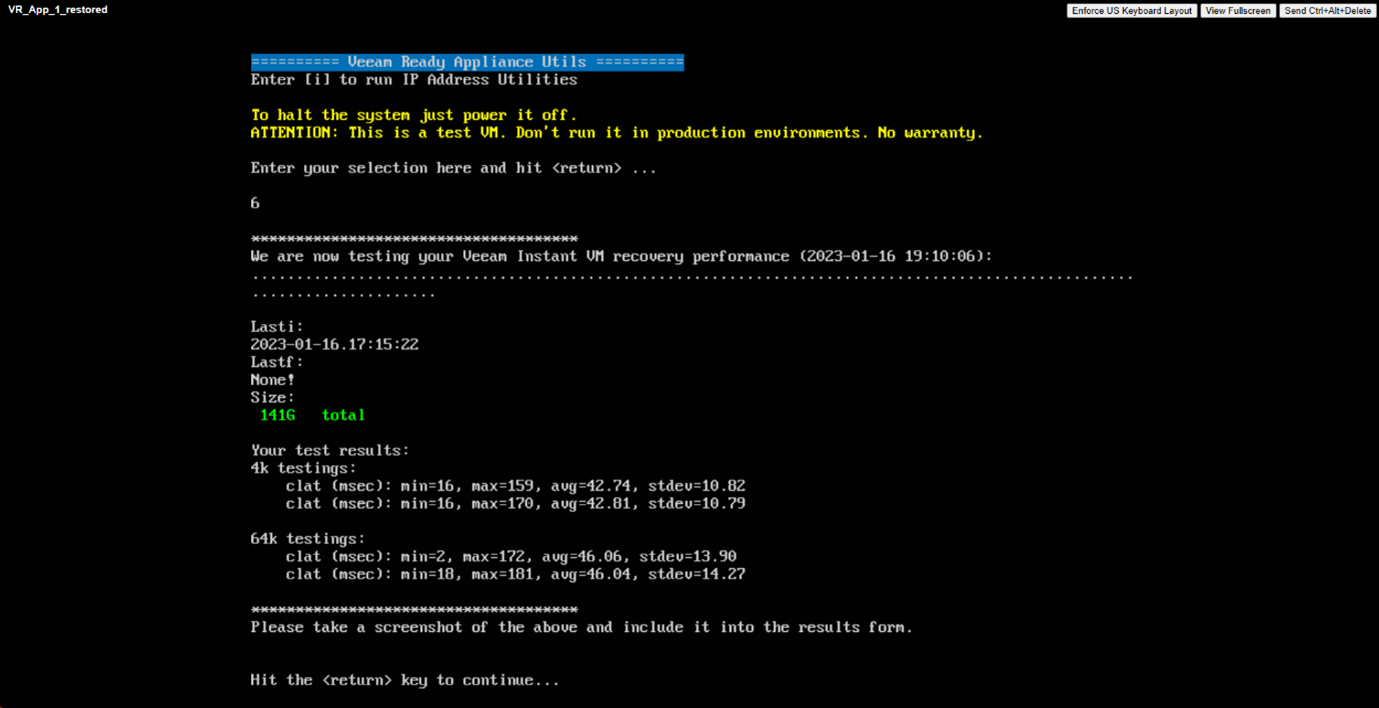This screenshot has height=708, width=1379.
Task: Click the 4k clat line with max=170
Action: 515,504
